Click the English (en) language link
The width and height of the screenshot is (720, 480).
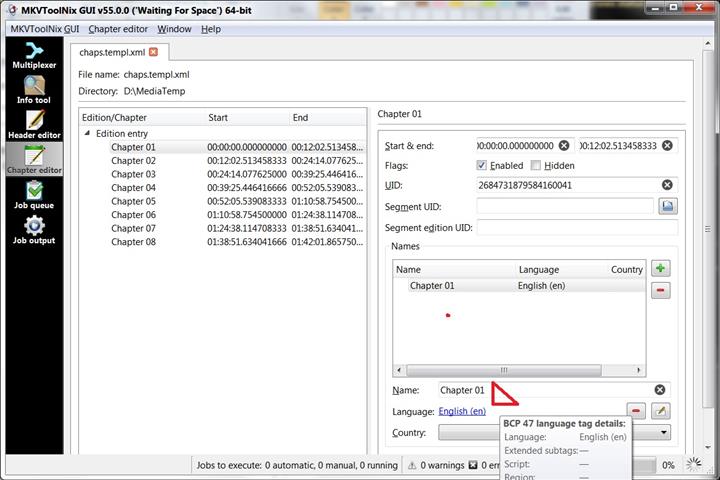(x=462, y=411)
